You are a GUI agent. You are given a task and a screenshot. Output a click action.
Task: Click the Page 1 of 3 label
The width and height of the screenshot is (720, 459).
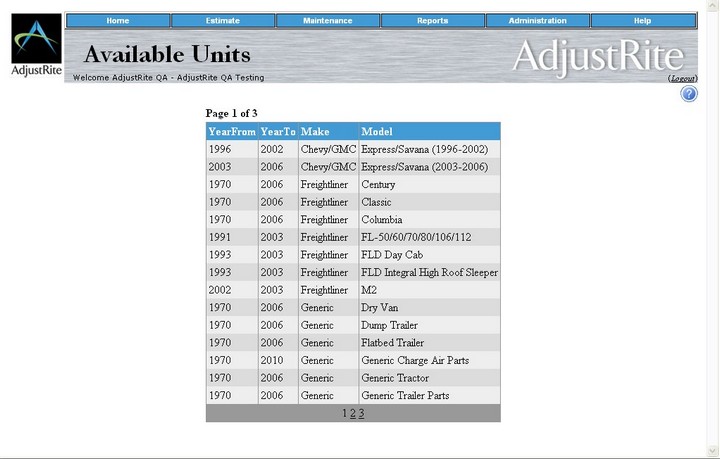click(231, 113)
